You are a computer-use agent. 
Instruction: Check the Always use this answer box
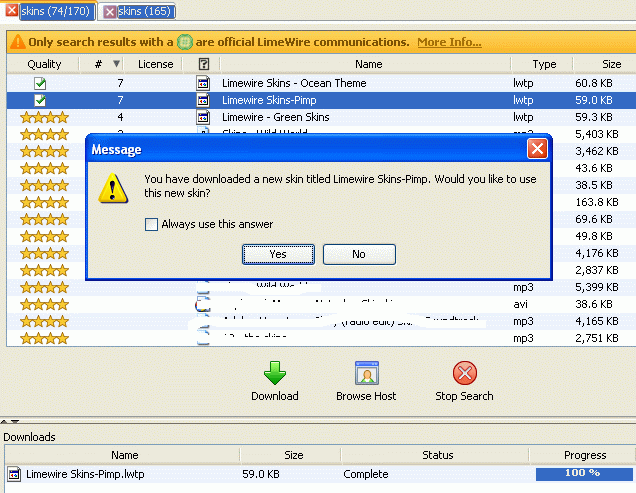[x=151, y=224]
